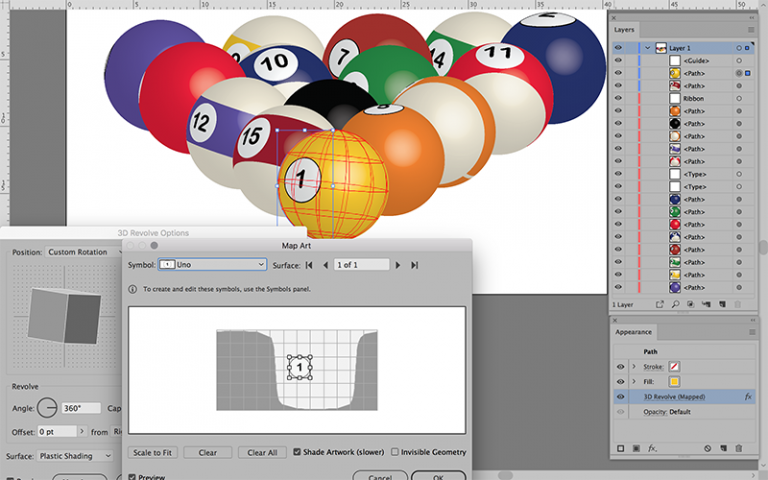Click the Stroke color swatch
Image resolution: width=768 pixels, height=480 pixels.
click(x=674, y=367)
